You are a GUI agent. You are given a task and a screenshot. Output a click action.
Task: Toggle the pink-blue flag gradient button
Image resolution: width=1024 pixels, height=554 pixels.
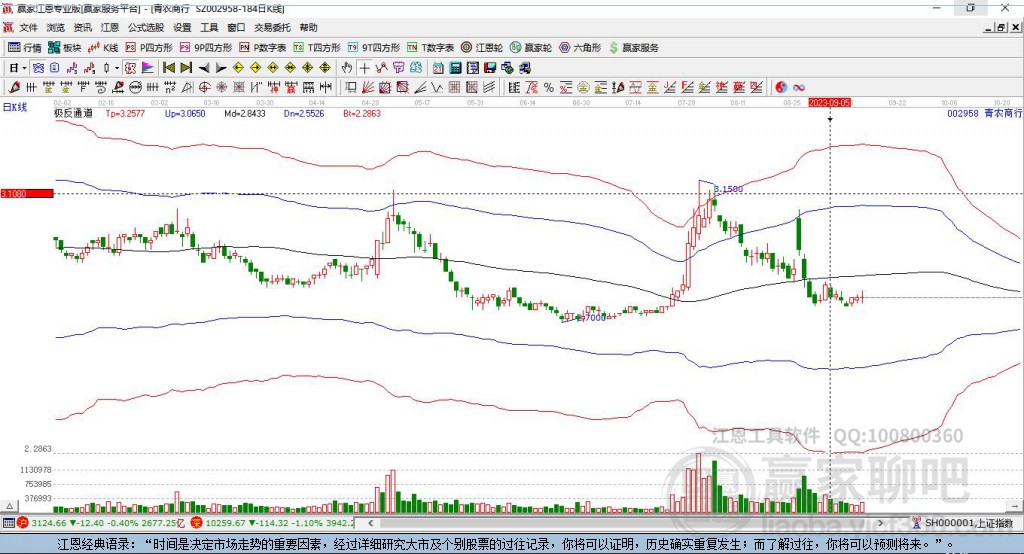(148, 68)
